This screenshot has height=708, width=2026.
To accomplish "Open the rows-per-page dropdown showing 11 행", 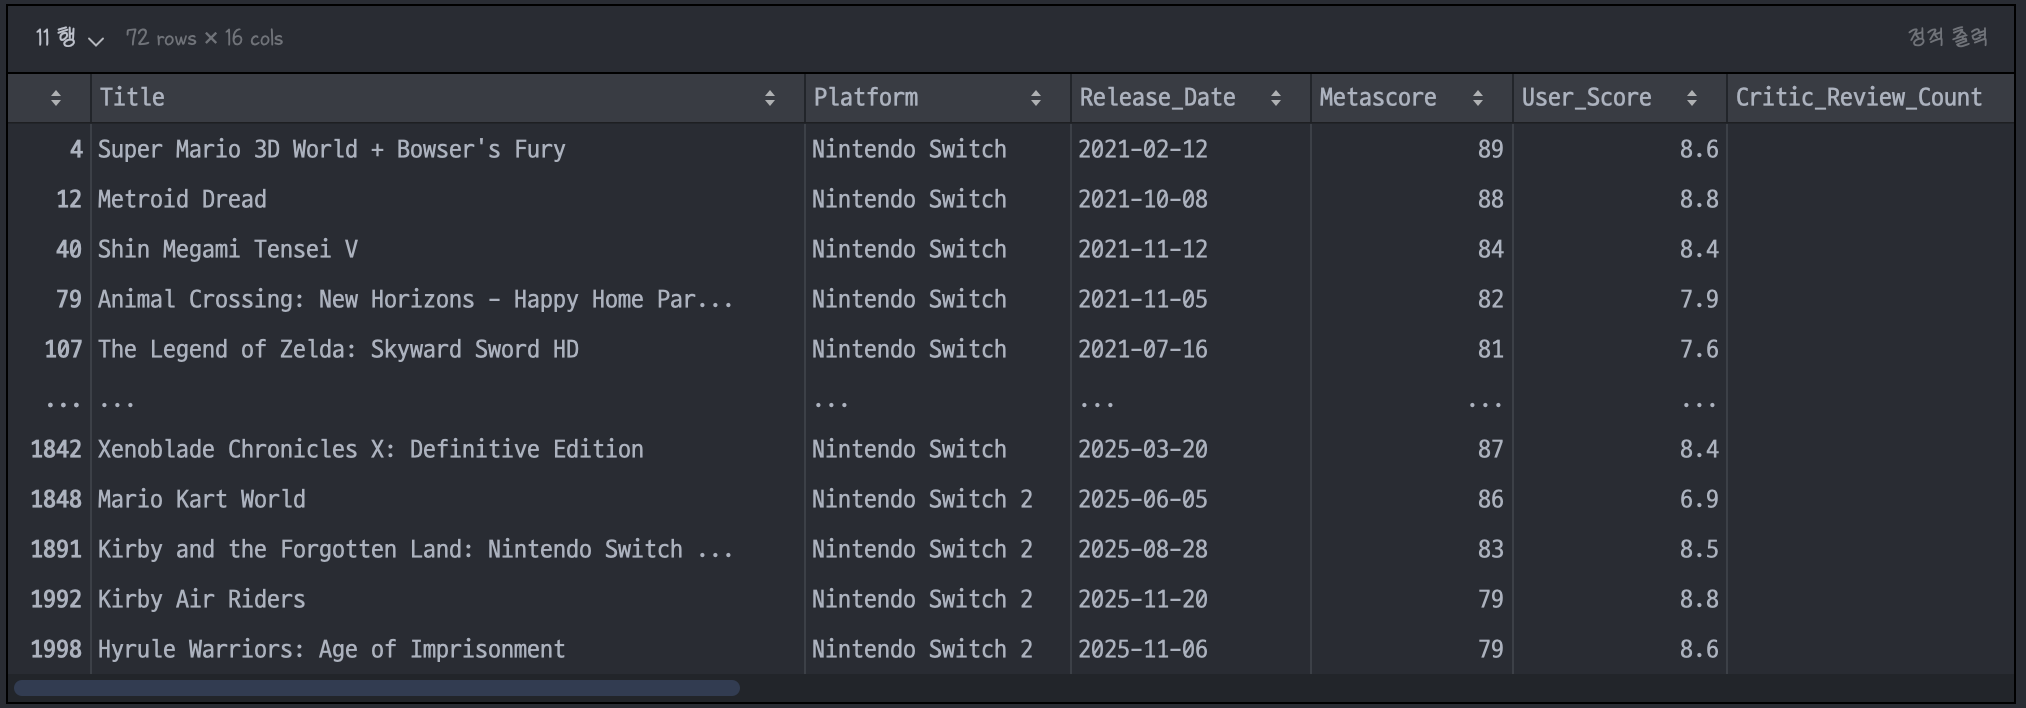I will coord(69,38).
